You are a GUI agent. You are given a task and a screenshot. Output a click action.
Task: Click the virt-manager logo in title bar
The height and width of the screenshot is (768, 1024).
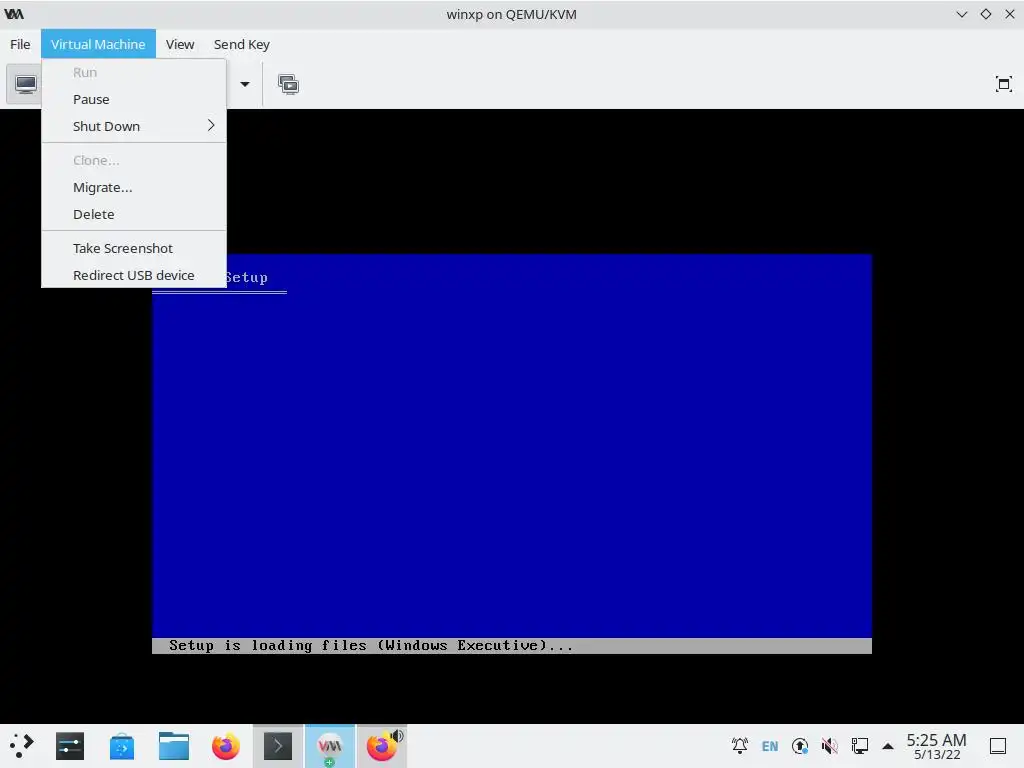click(x=14, y=14)
